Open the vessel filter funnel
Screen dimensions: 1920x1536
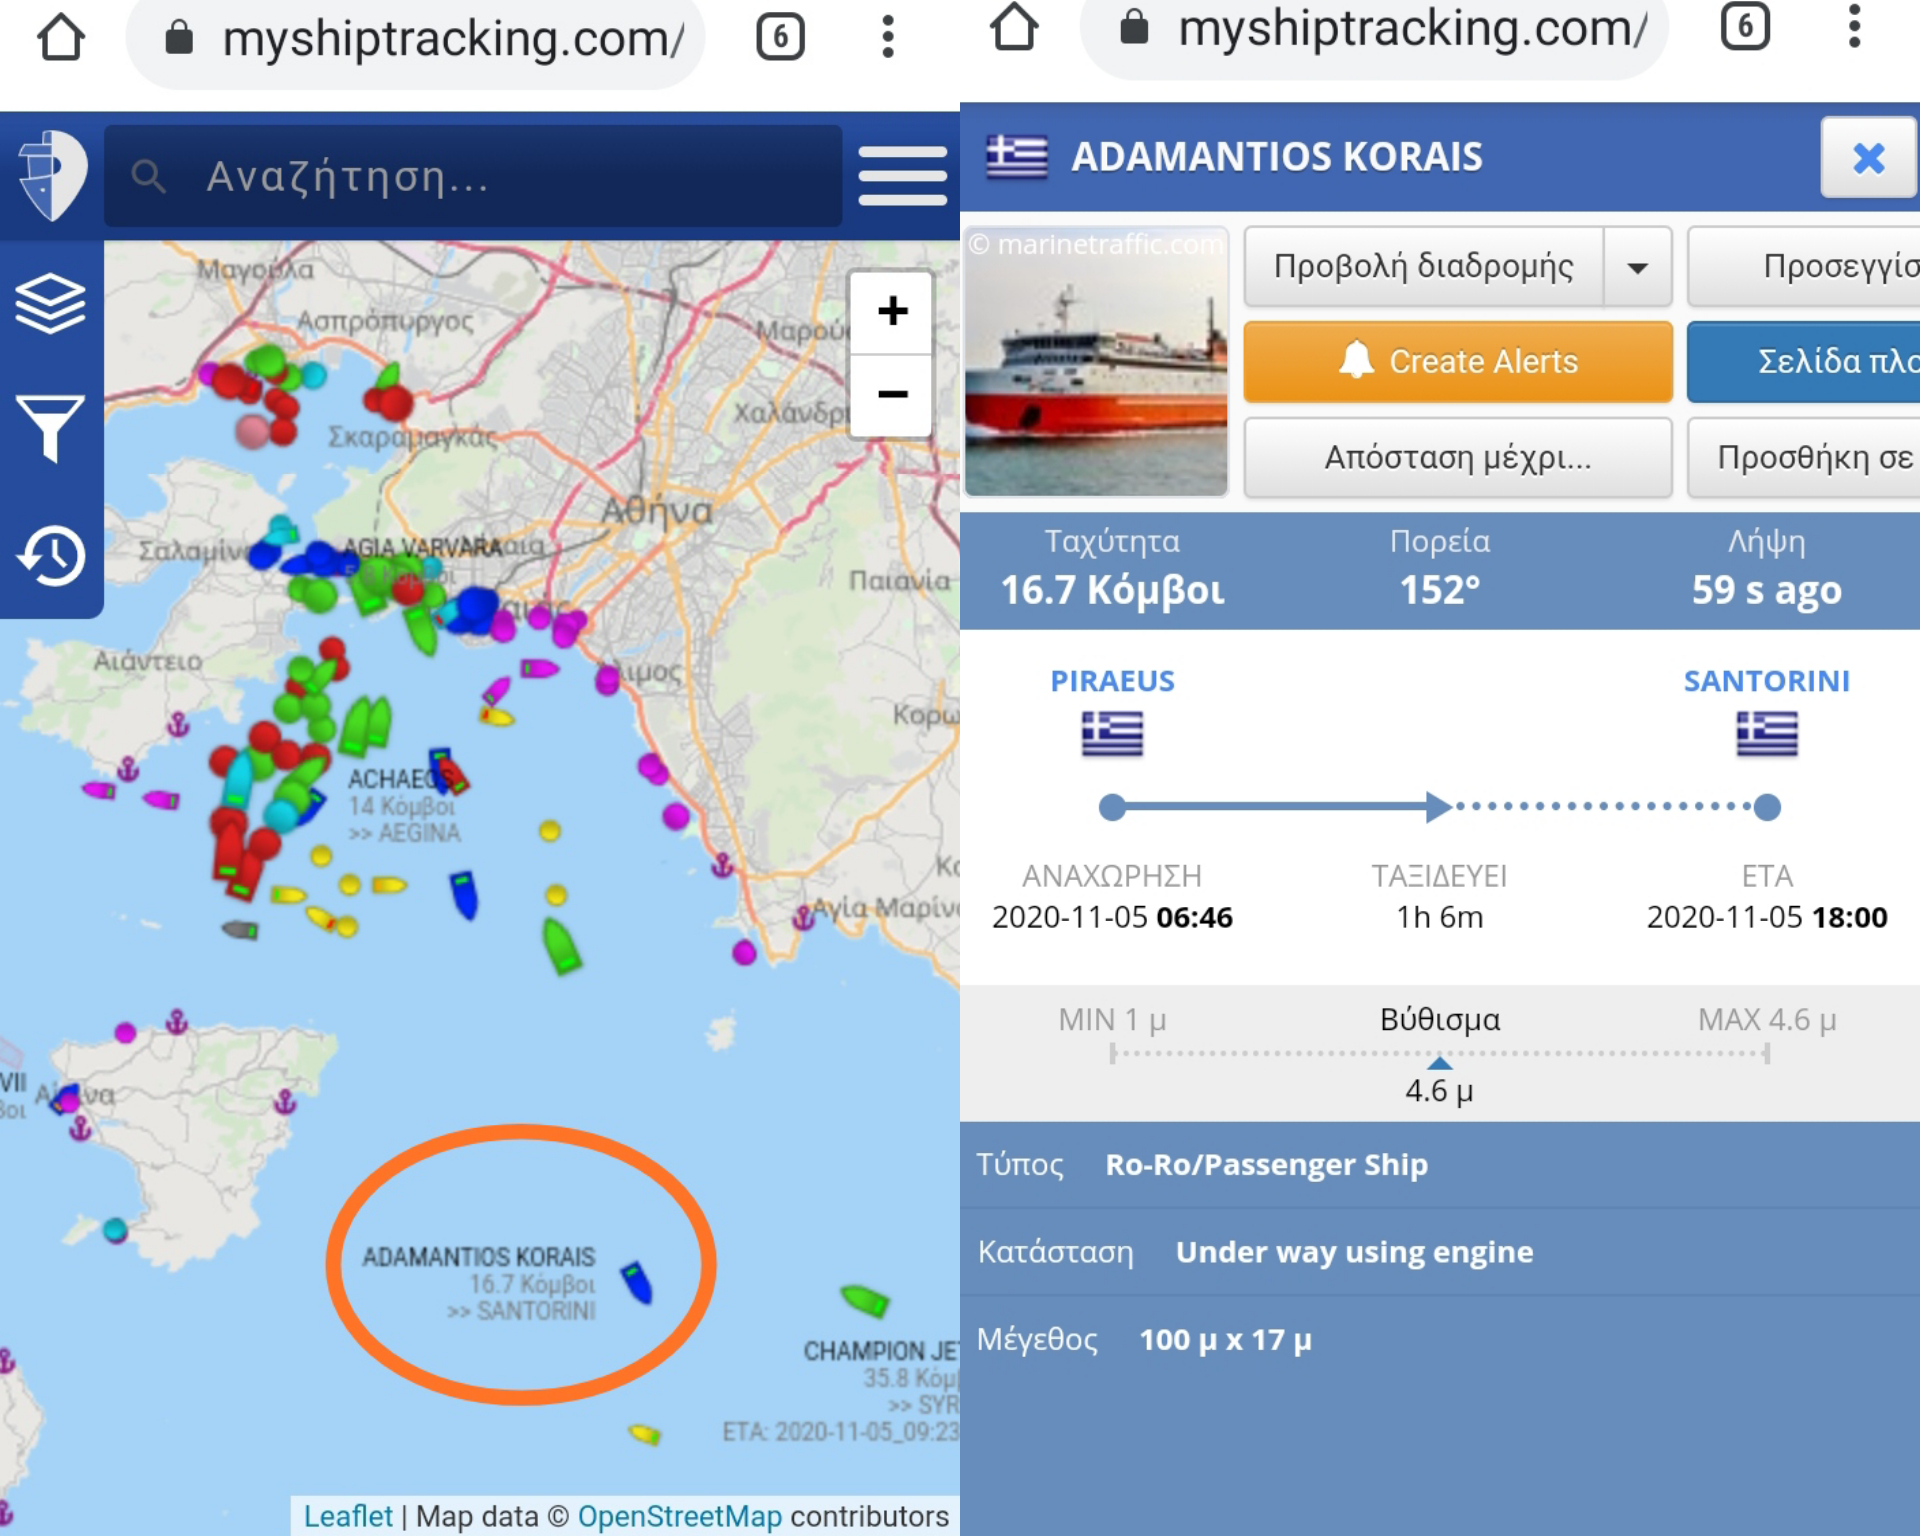pos(50,428)
